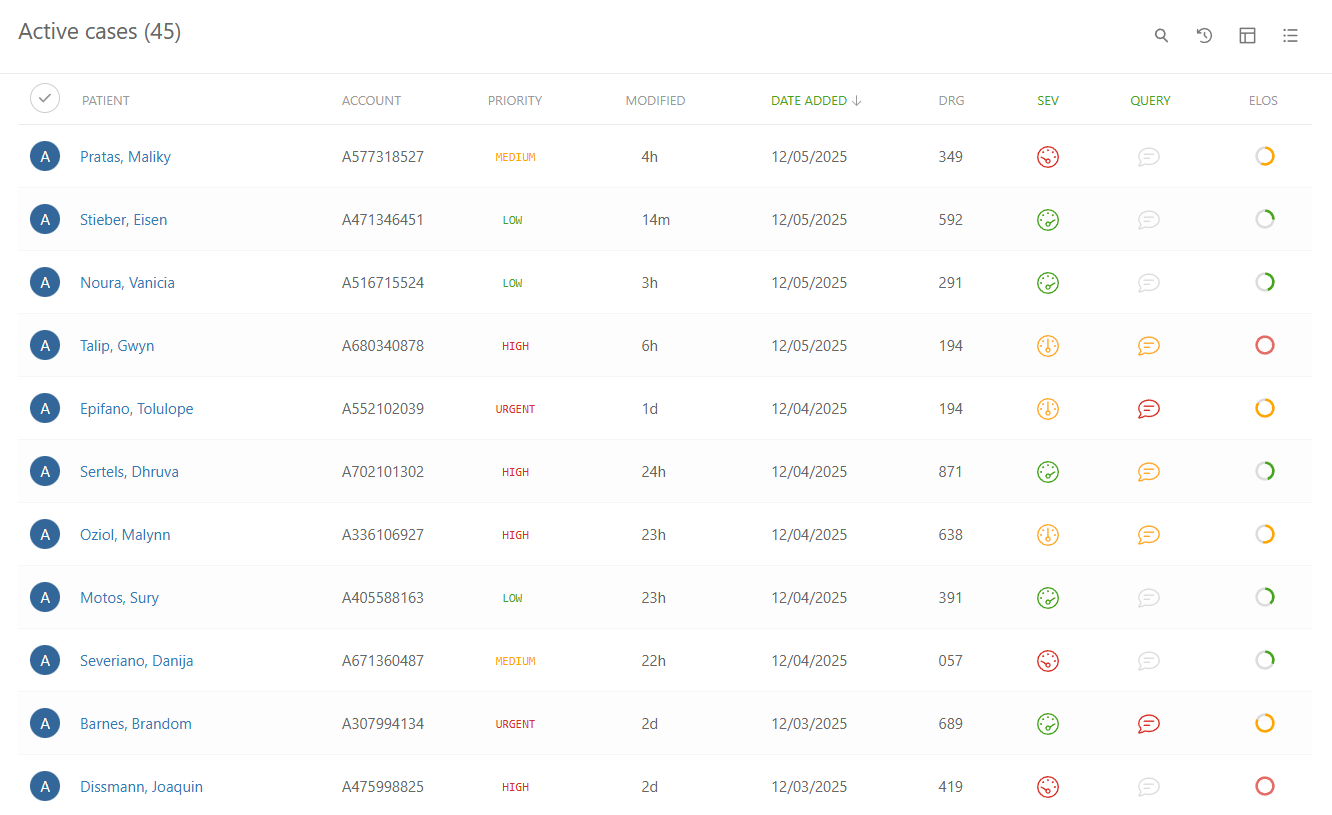Open the query bubble for Talip, Gwyn
Viewport: 1332px width, 815px height.
tap(1148, 345)
